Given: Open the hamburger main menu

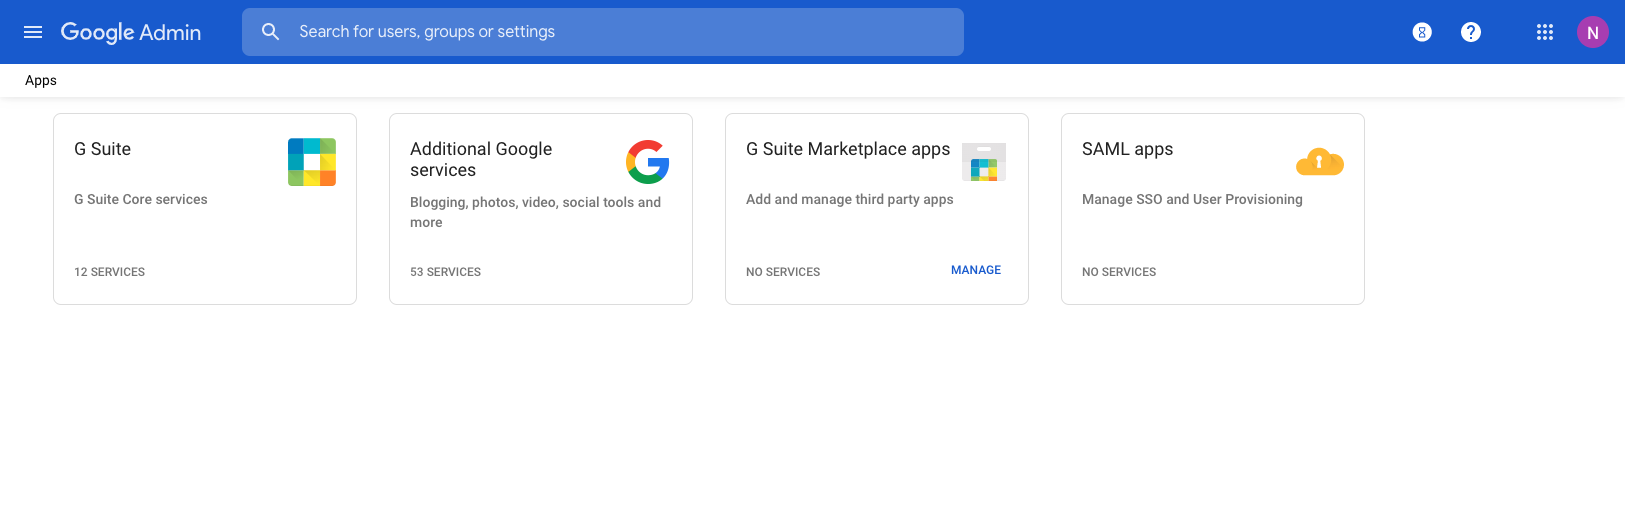Looking at the screenshot, I should tap(33, 32).
